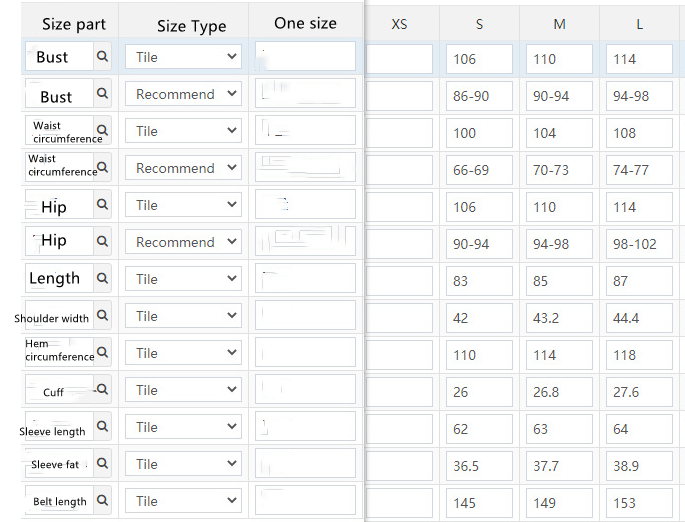Click the L field showing 153

(x=639, y=503)
